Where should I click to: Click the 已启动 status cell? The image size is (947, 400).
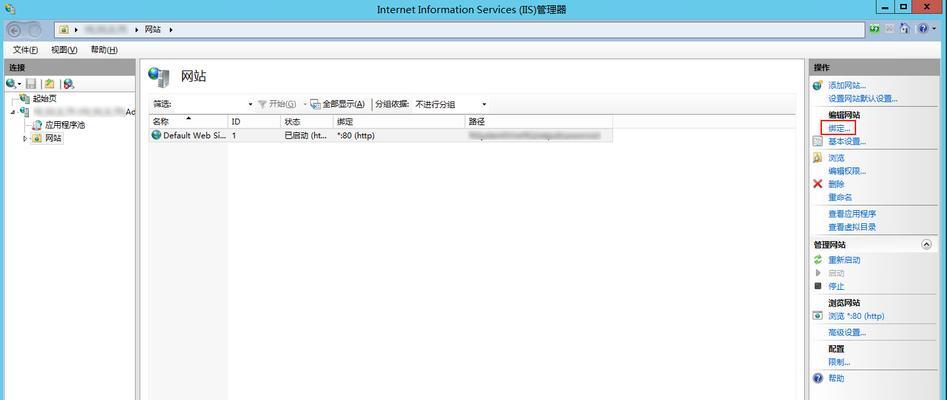click(x=306, y=135)
